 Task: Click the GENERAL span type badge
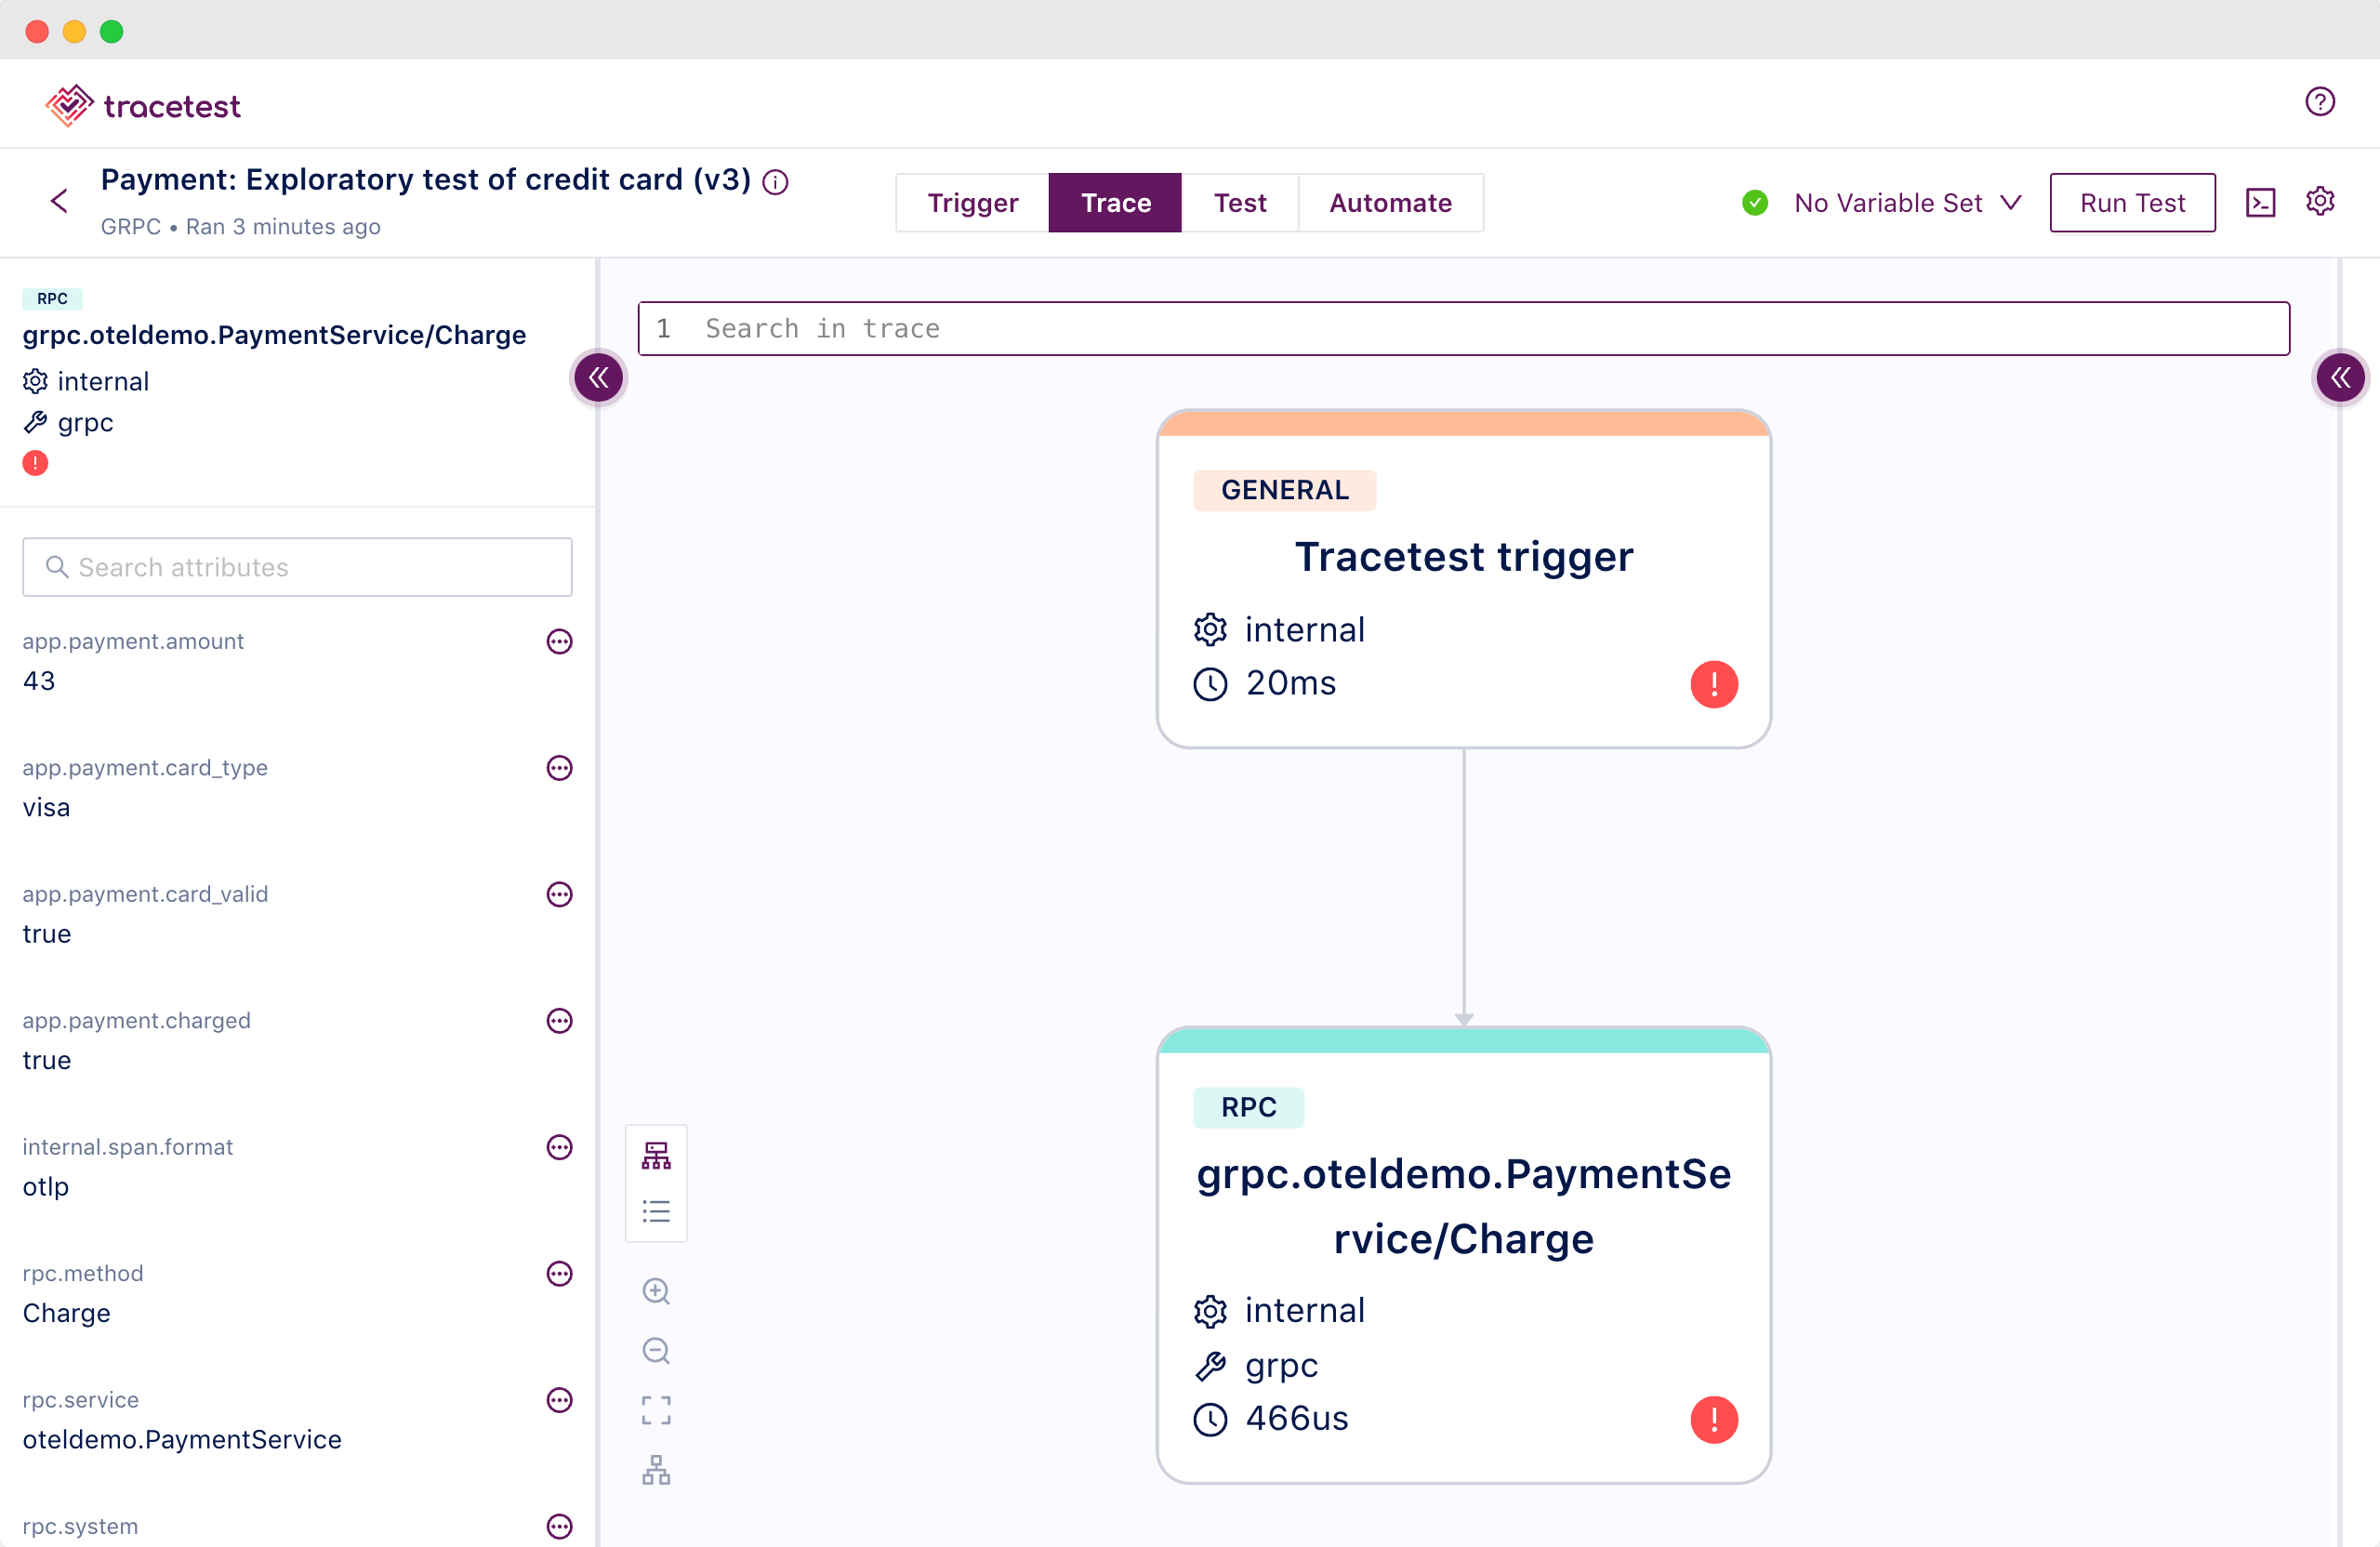[x=1284, y=490]
